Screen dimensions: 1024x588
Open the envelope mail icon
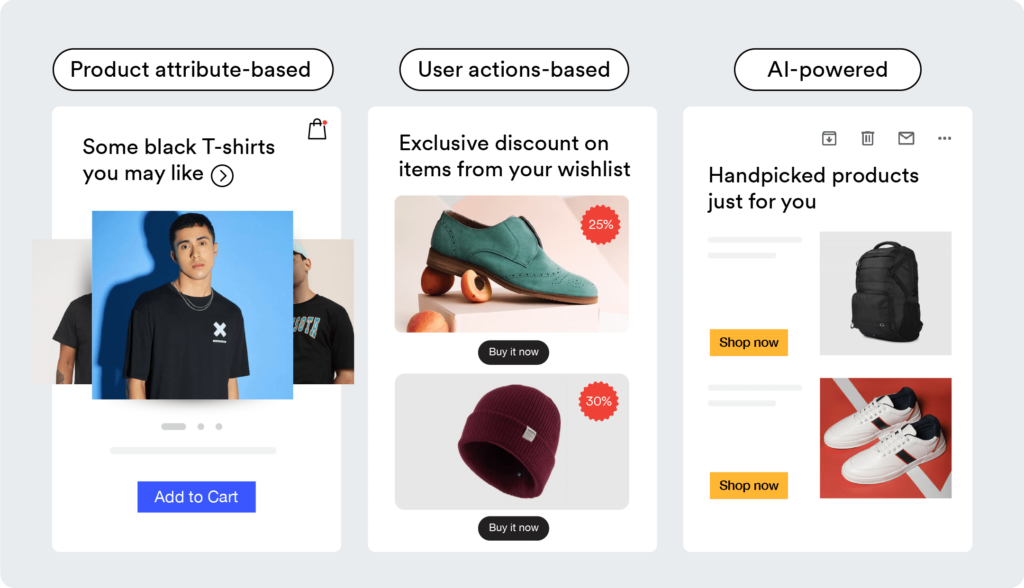point(905,138)
